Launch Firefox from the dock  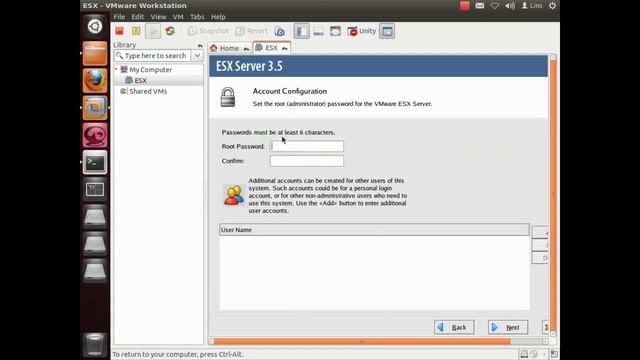(95, 80)
